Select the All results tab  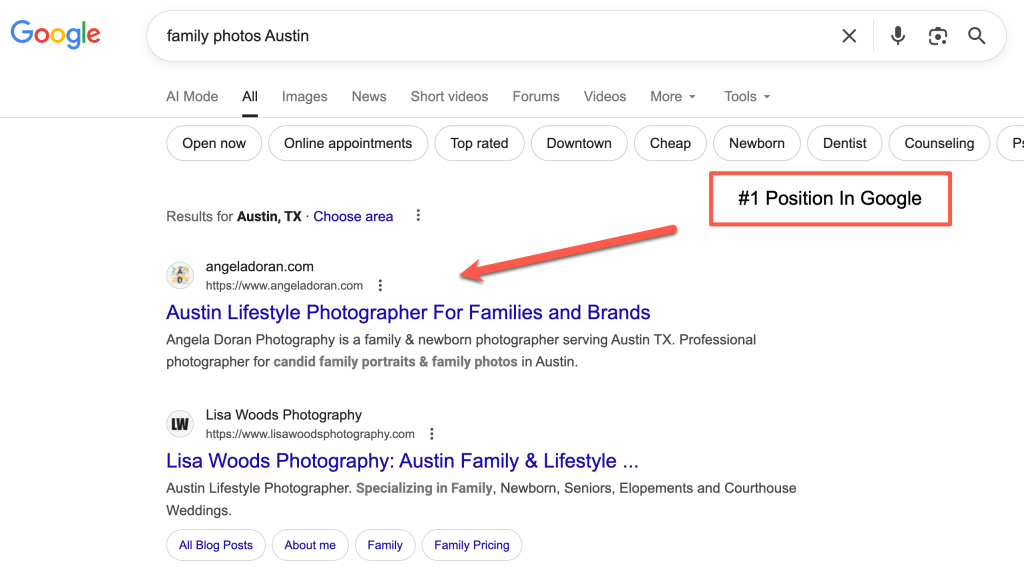pyautogui.click(x=250, y=97)
